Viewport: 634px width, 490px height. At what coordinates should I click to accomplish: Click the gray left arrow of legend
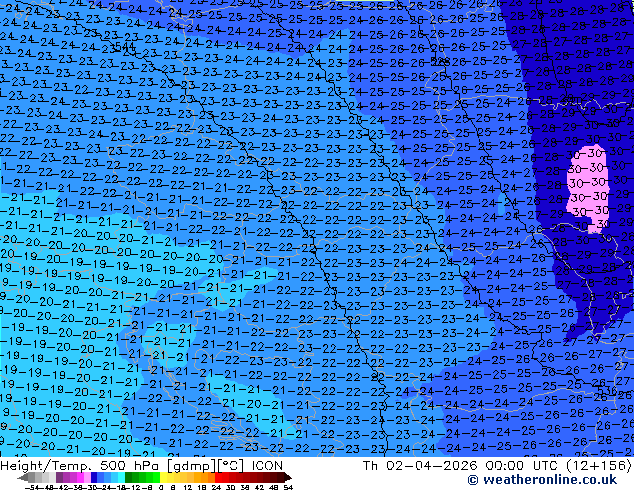coord(22,478)
